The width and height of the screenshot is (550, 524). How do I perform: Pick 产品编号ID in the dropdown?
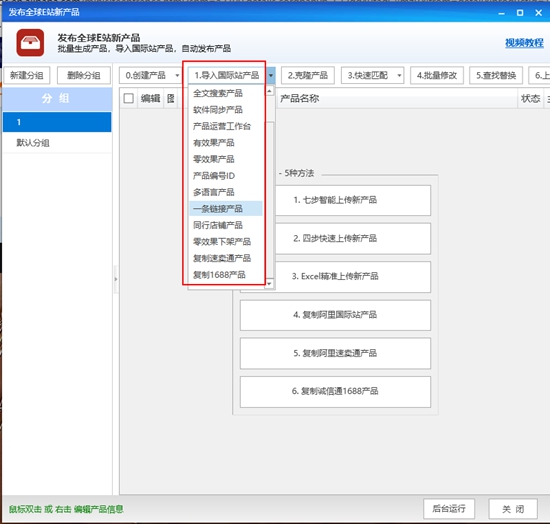(x=226, y=176)
